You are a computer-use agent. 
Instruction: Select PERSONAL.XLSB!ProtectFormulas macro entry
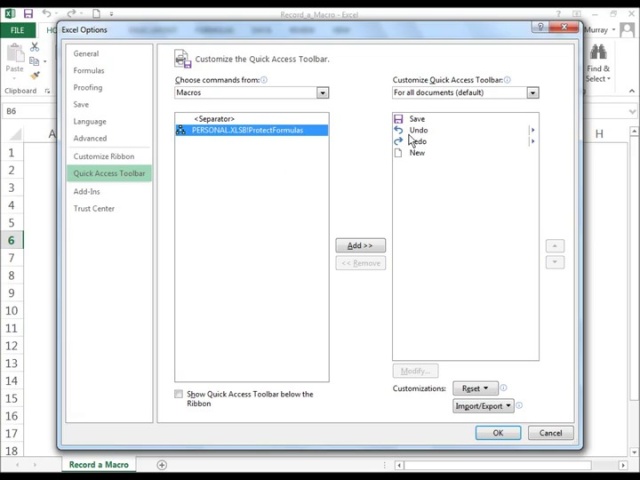251,130
